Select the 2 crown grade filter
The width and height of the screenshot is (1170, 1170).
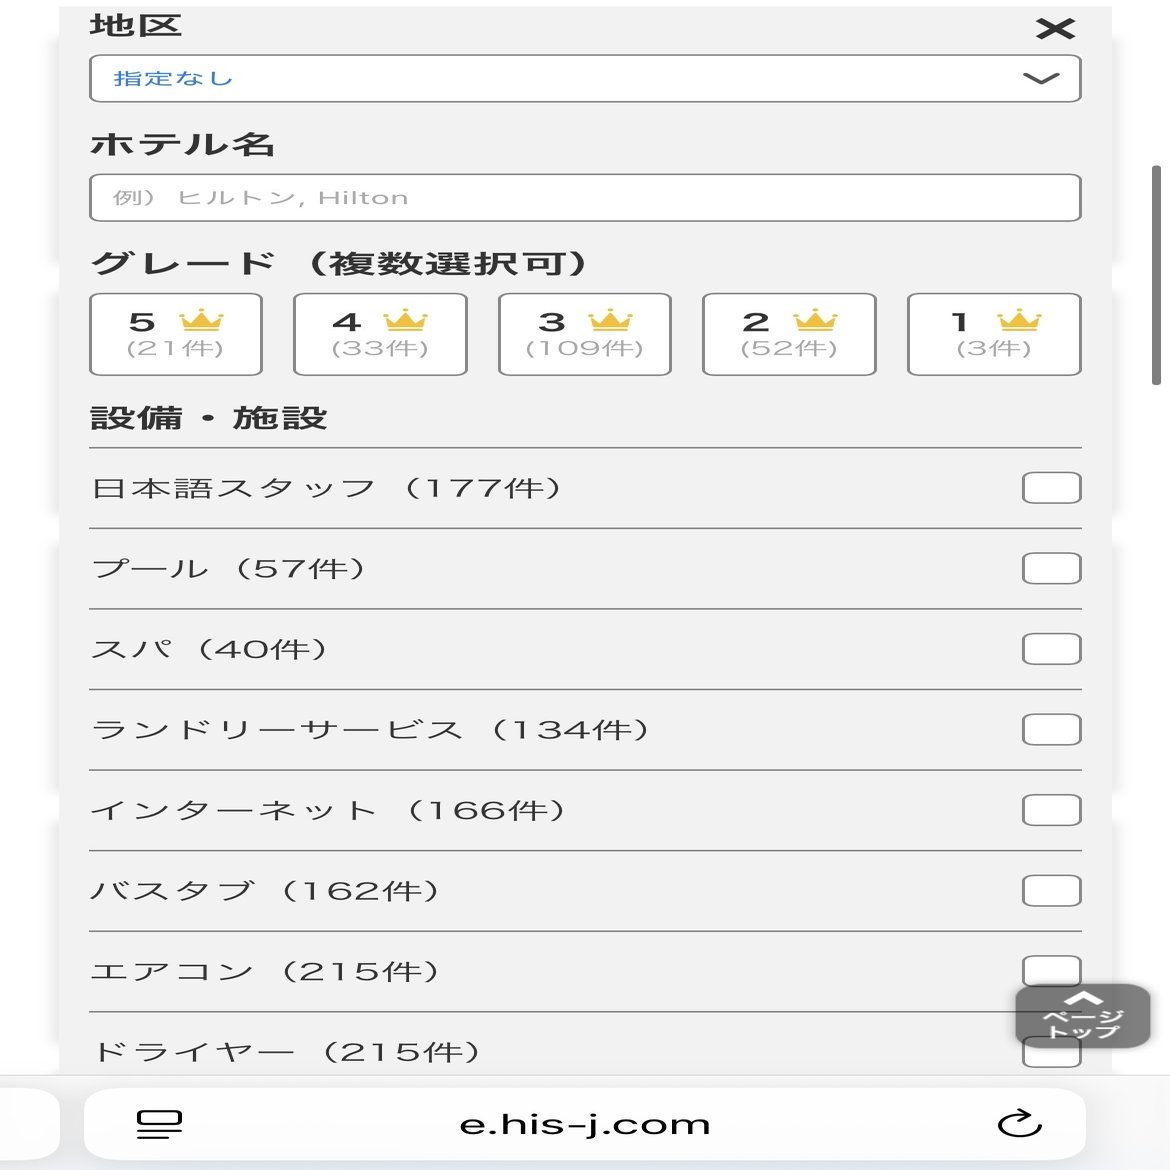(x=789, y=334)
